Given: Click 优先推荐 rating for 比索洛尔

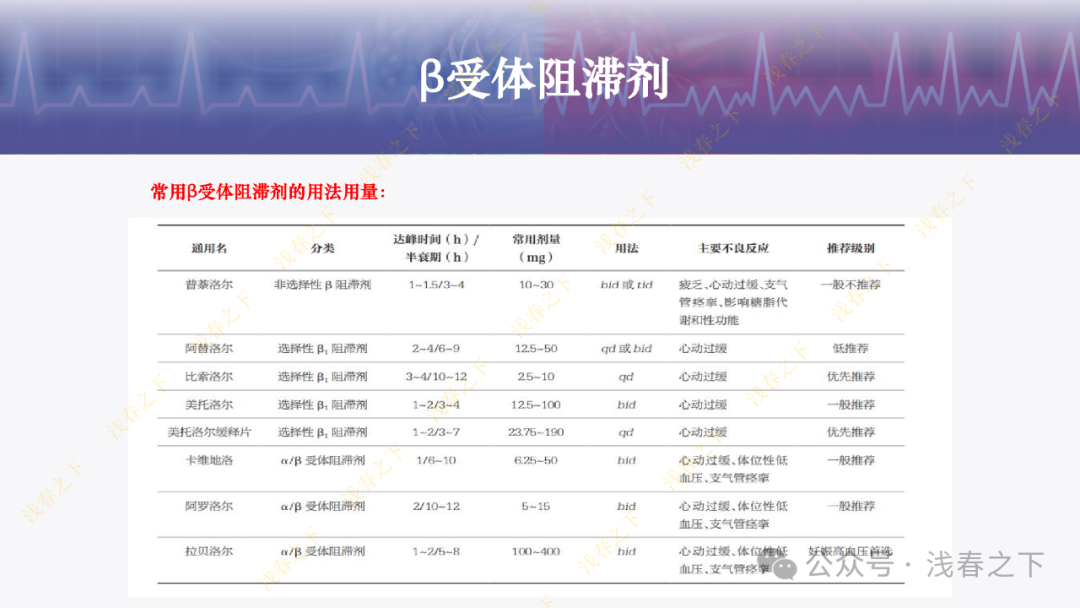Looking at the screenshot, I should (851, 376).
